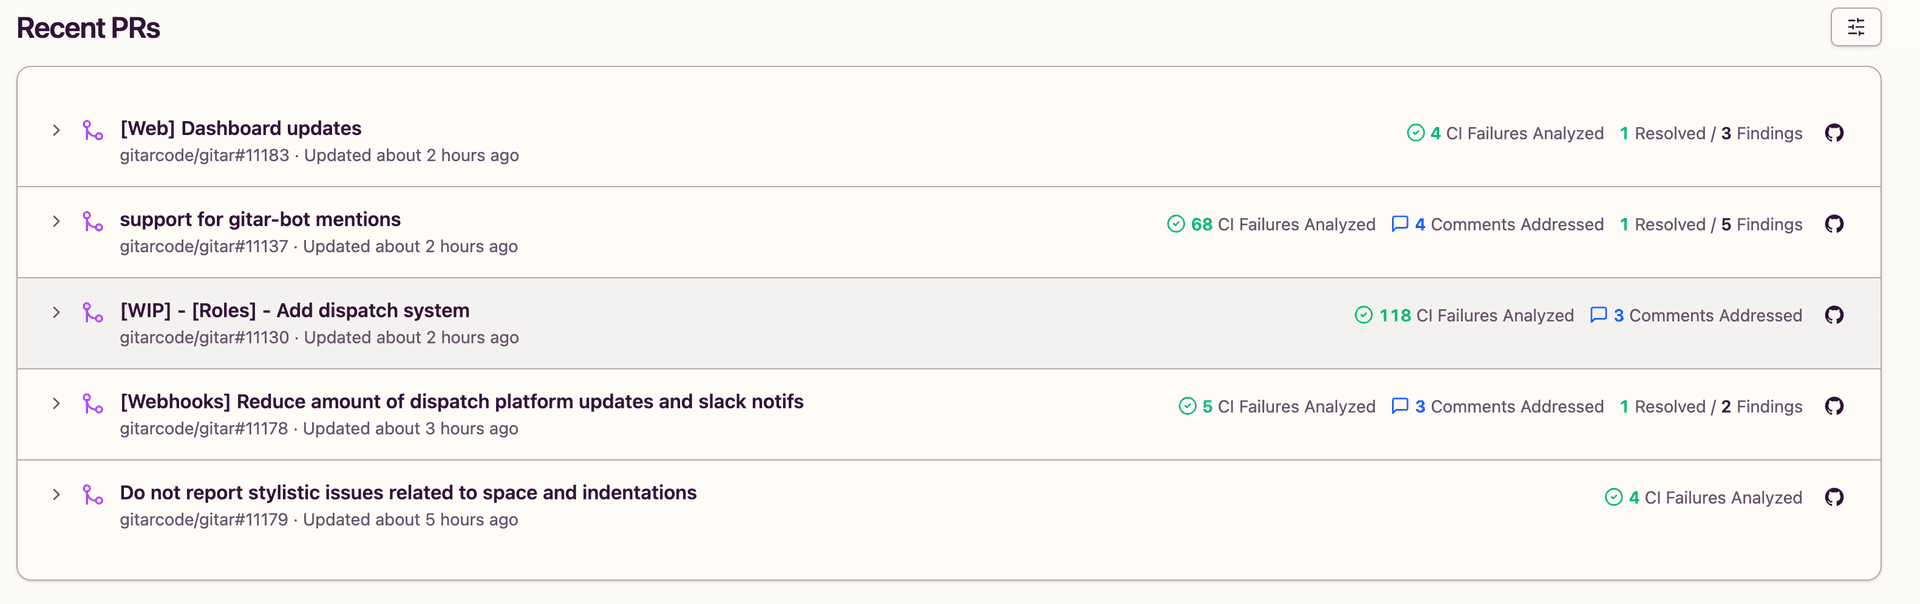Viewport: 1920px width, 604px height.
Task: Expand the Dashboard updates PR row
Action: [56, 129]
